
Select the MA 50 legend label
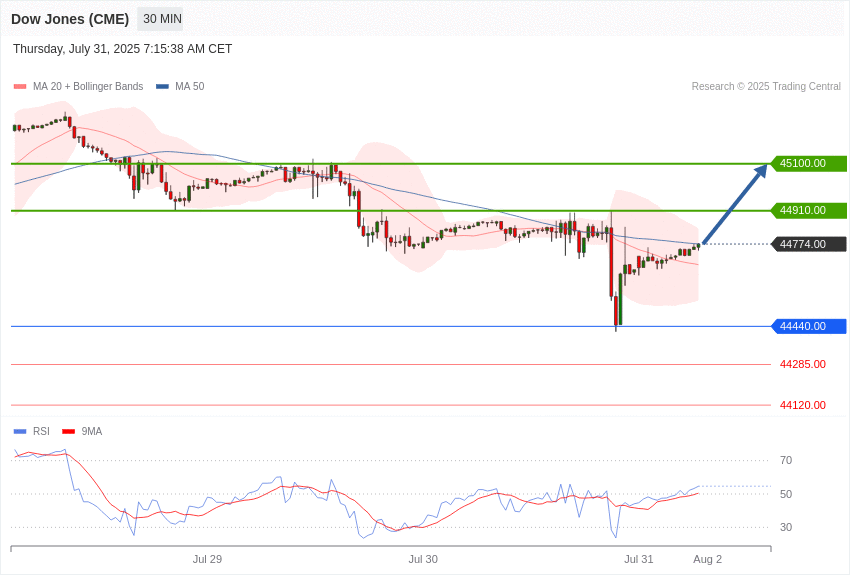[x=189, y=87]
